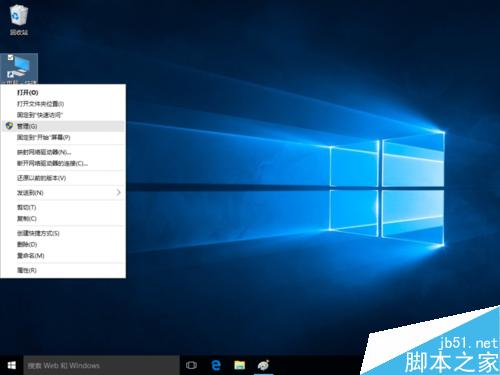Choose 删除(D) from the context menu
The width and height of the screenshot is (500, 375).
[x=63, y=244]
